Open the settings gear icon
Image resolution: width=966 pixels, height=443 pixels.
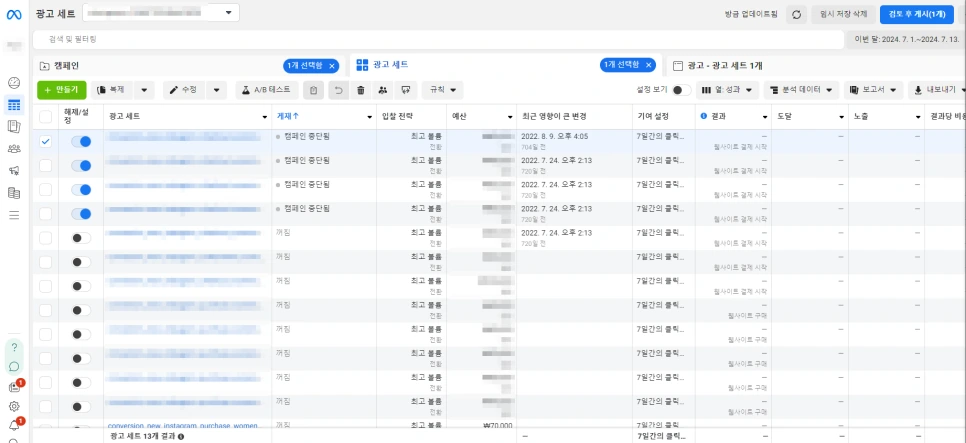(14, 407)
